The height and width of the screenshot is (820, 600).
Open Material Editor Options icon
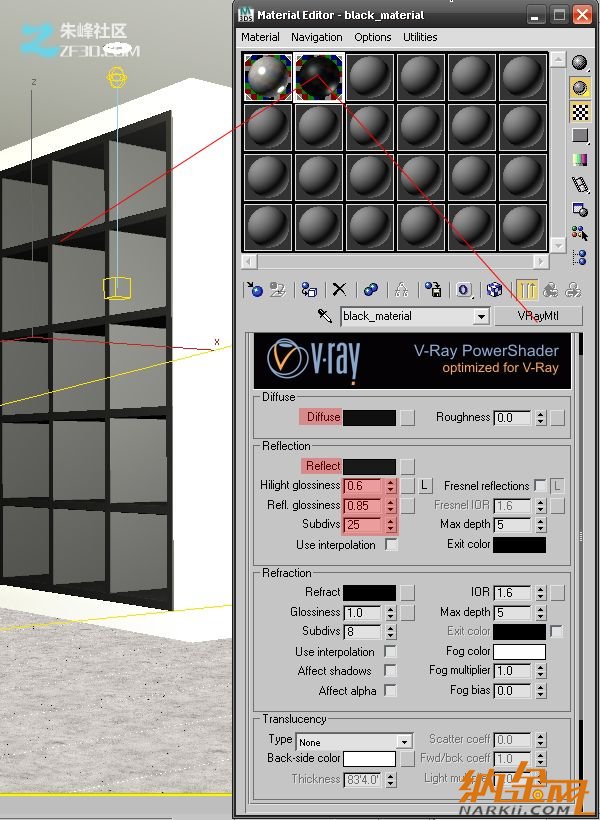(x=580, y=209)
